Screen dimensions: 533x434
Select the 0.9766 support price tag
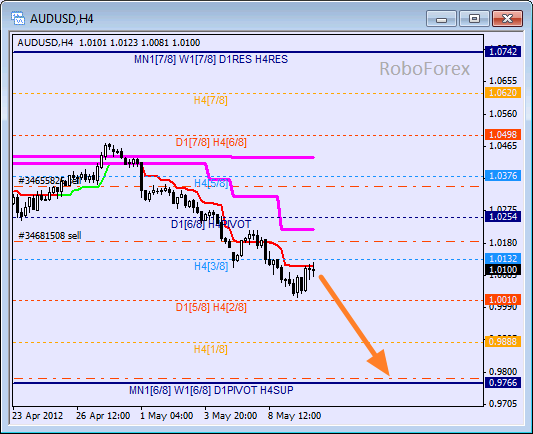503,383
